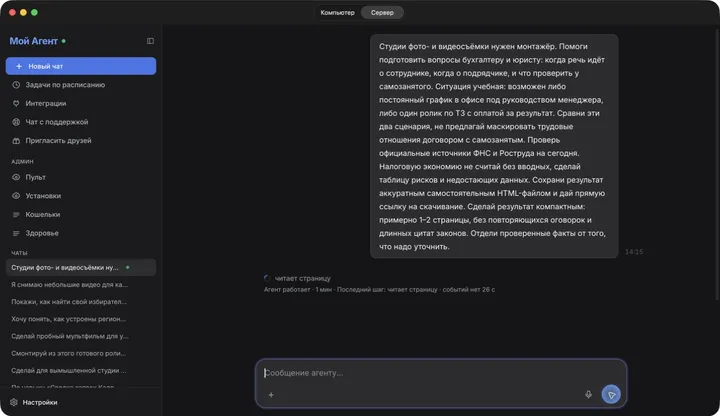Image resolution: width=720 pixels, height=416 pixels.
Task: Focus the Сообщение агенту input field
Action: pos(441,373)
